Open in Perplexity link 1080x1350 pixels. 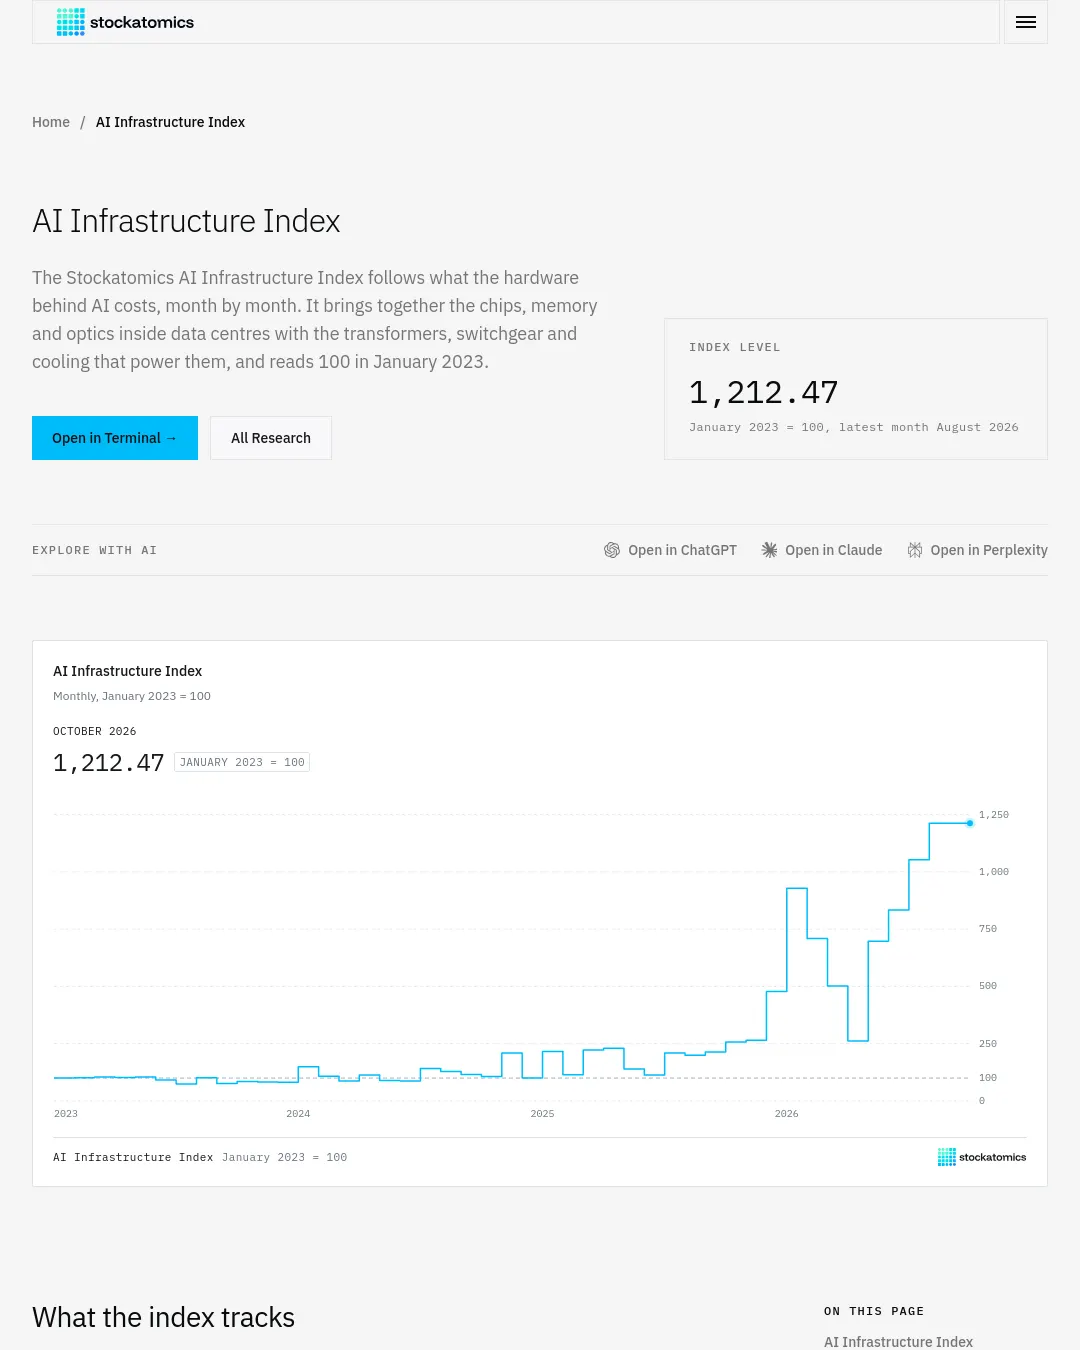click(977, 550)
